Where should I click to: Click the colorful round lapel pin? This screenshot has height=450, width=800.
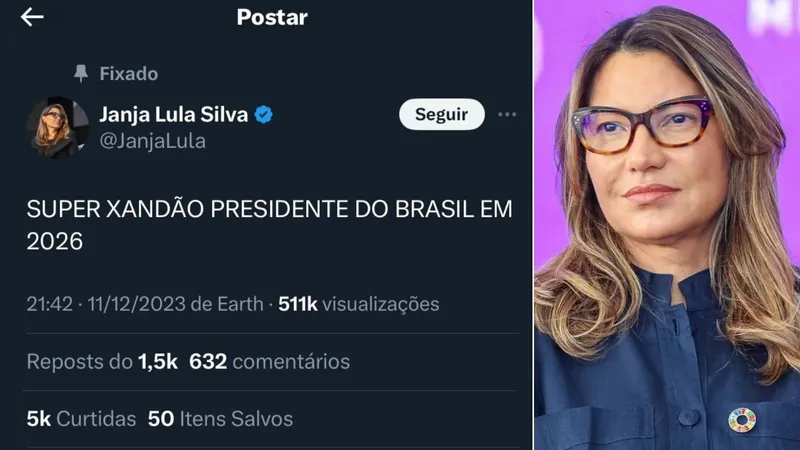click(x=742, y=420)
